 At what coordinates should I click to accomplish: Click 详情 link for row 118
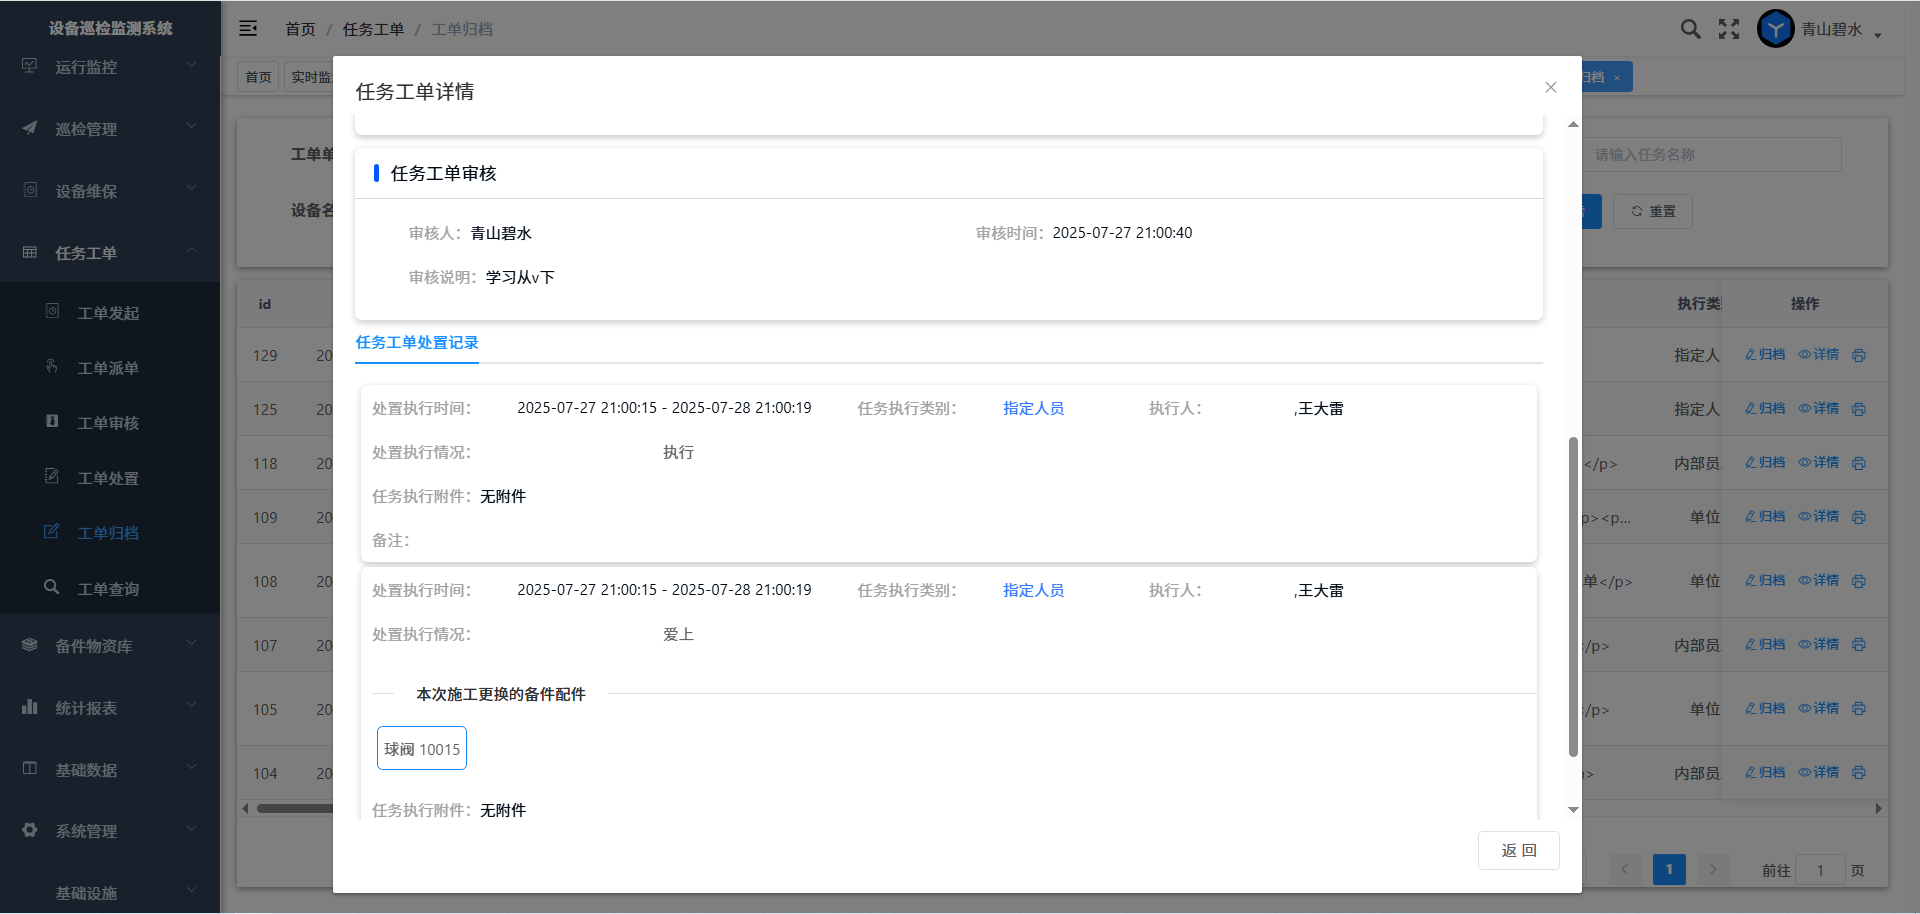pos(1819,463)
